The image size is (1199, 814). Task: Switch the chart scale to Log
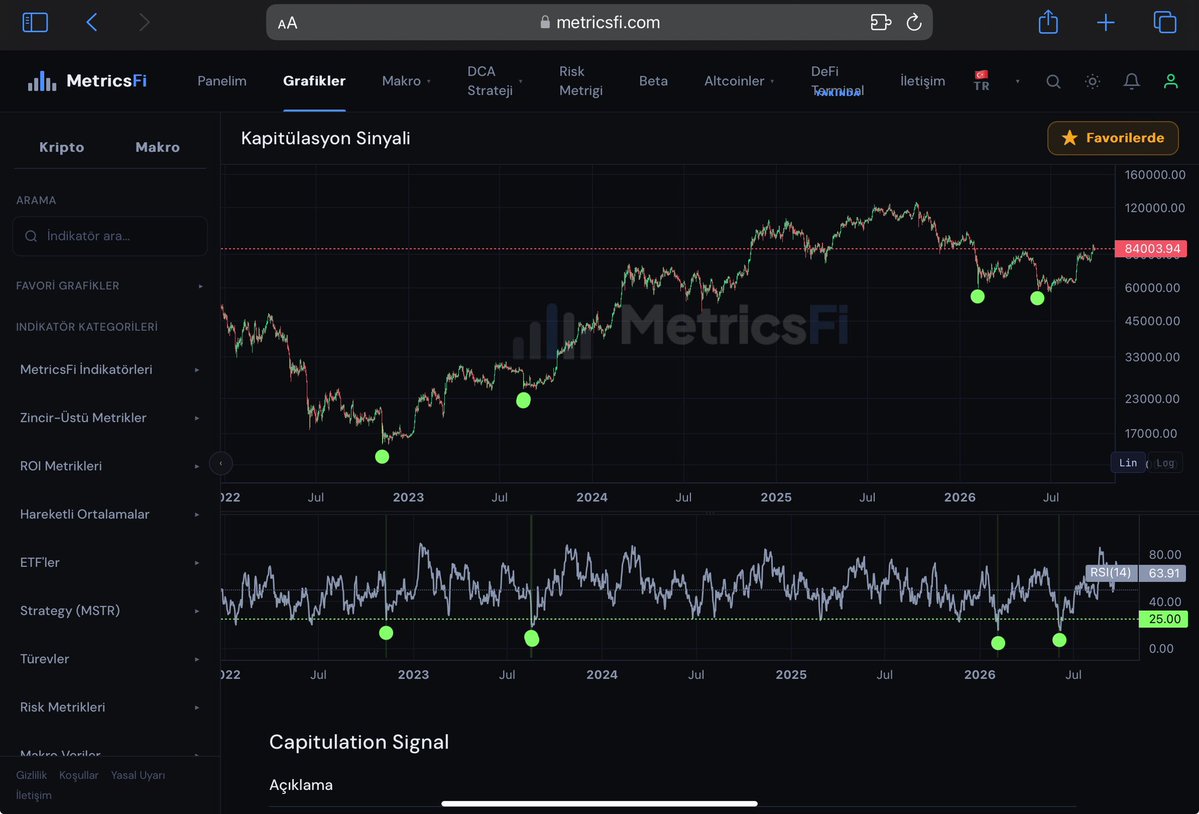(x=1165, y=462)
